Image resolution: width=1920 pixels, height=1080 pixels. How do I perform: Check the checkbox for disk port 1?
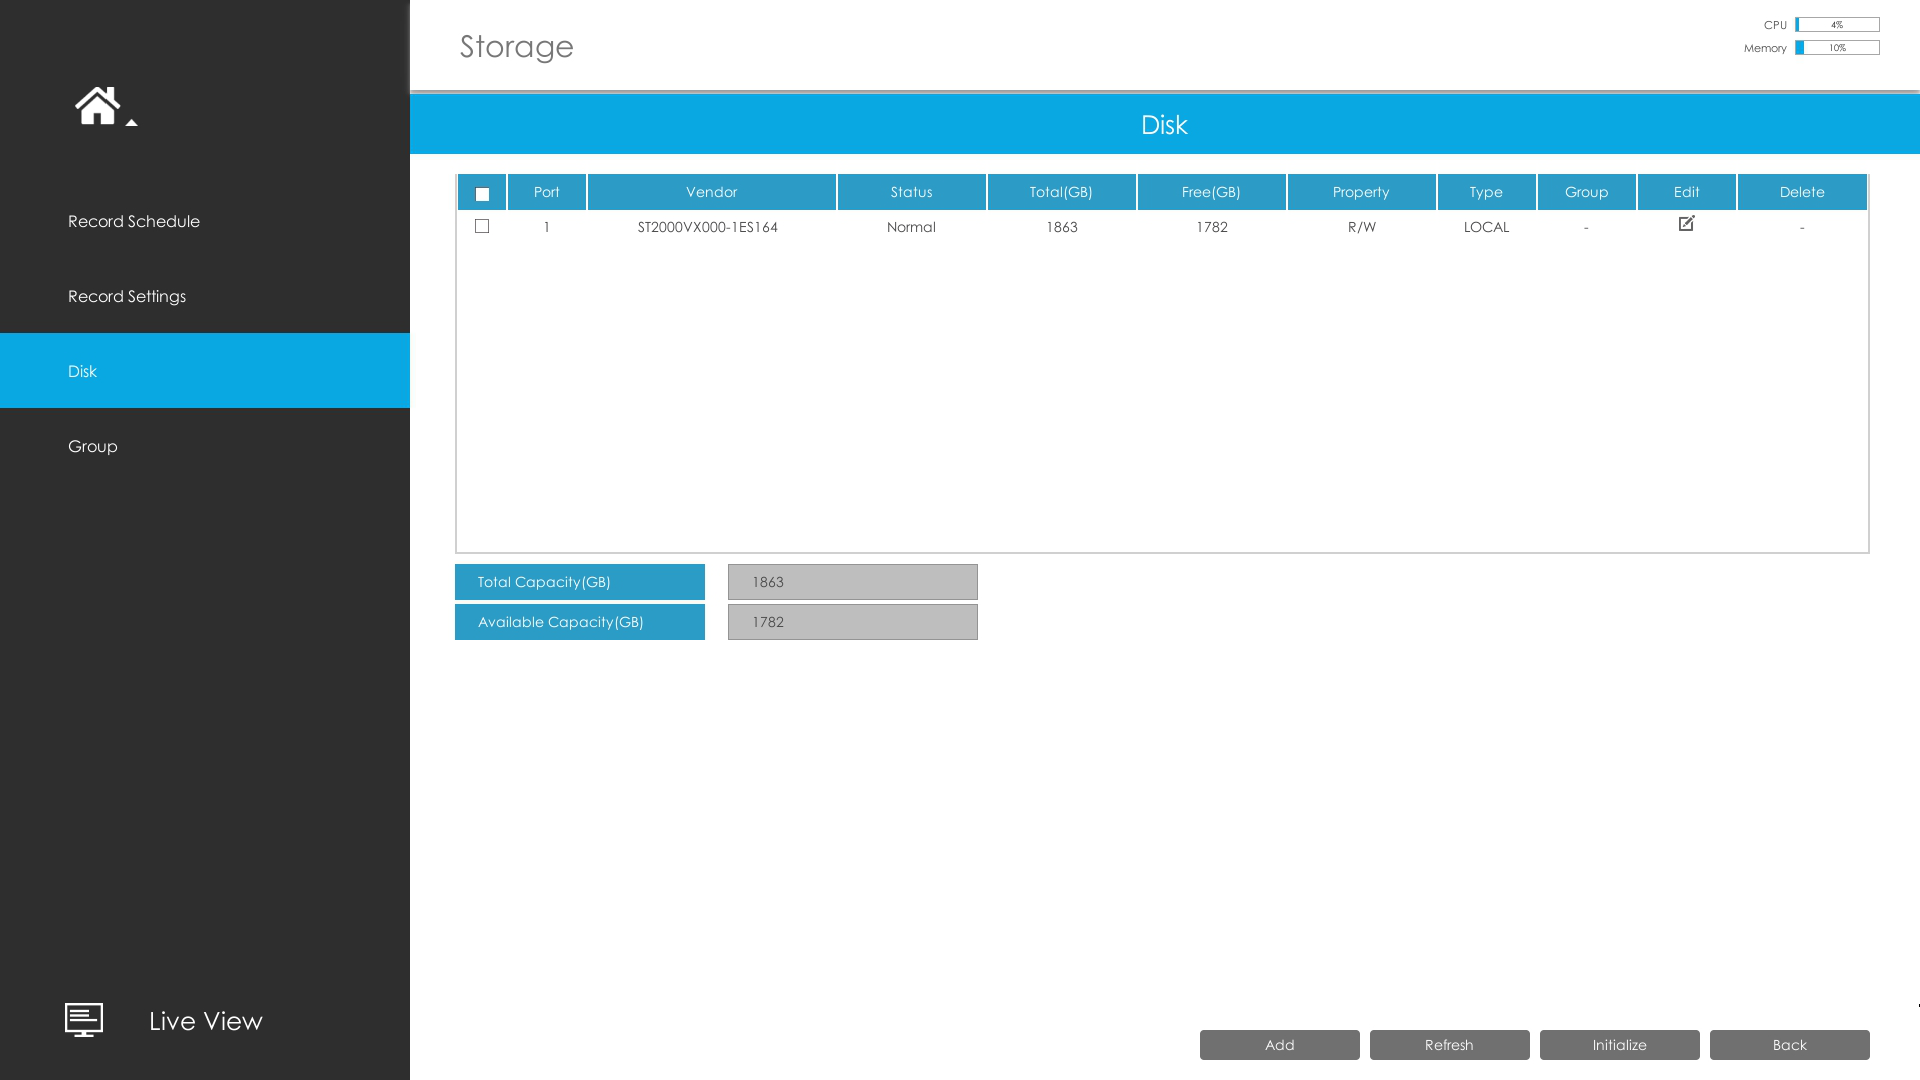point(482,227)
